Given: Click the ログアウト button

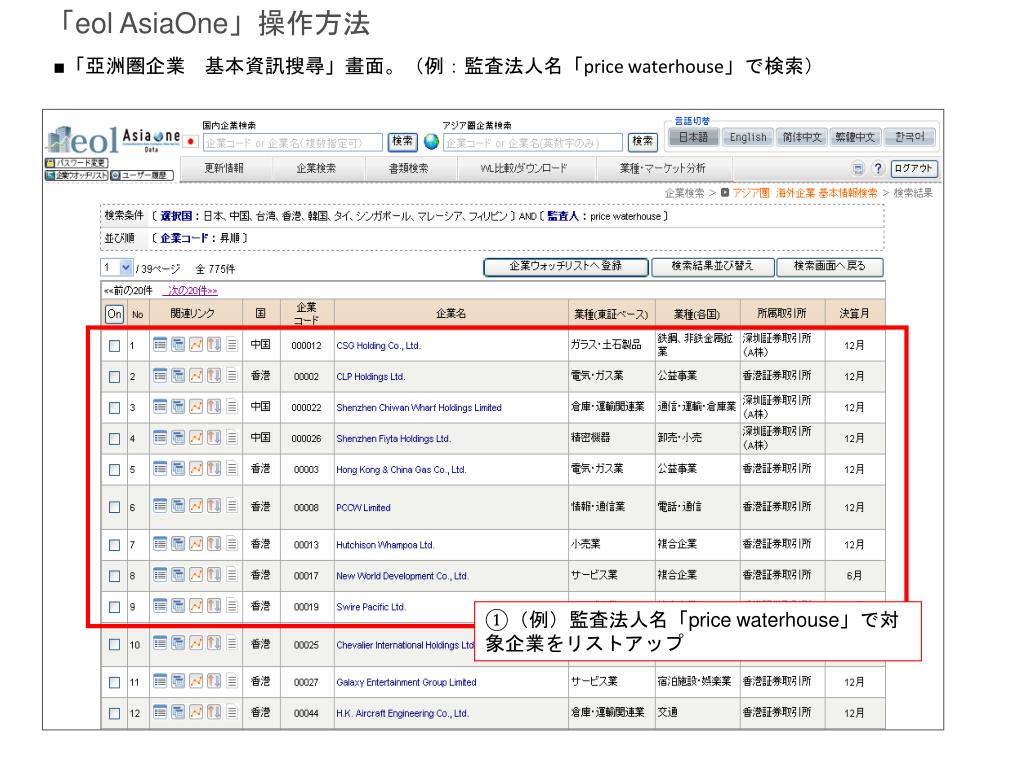Looking at the screenshot, I should (914, 168).
